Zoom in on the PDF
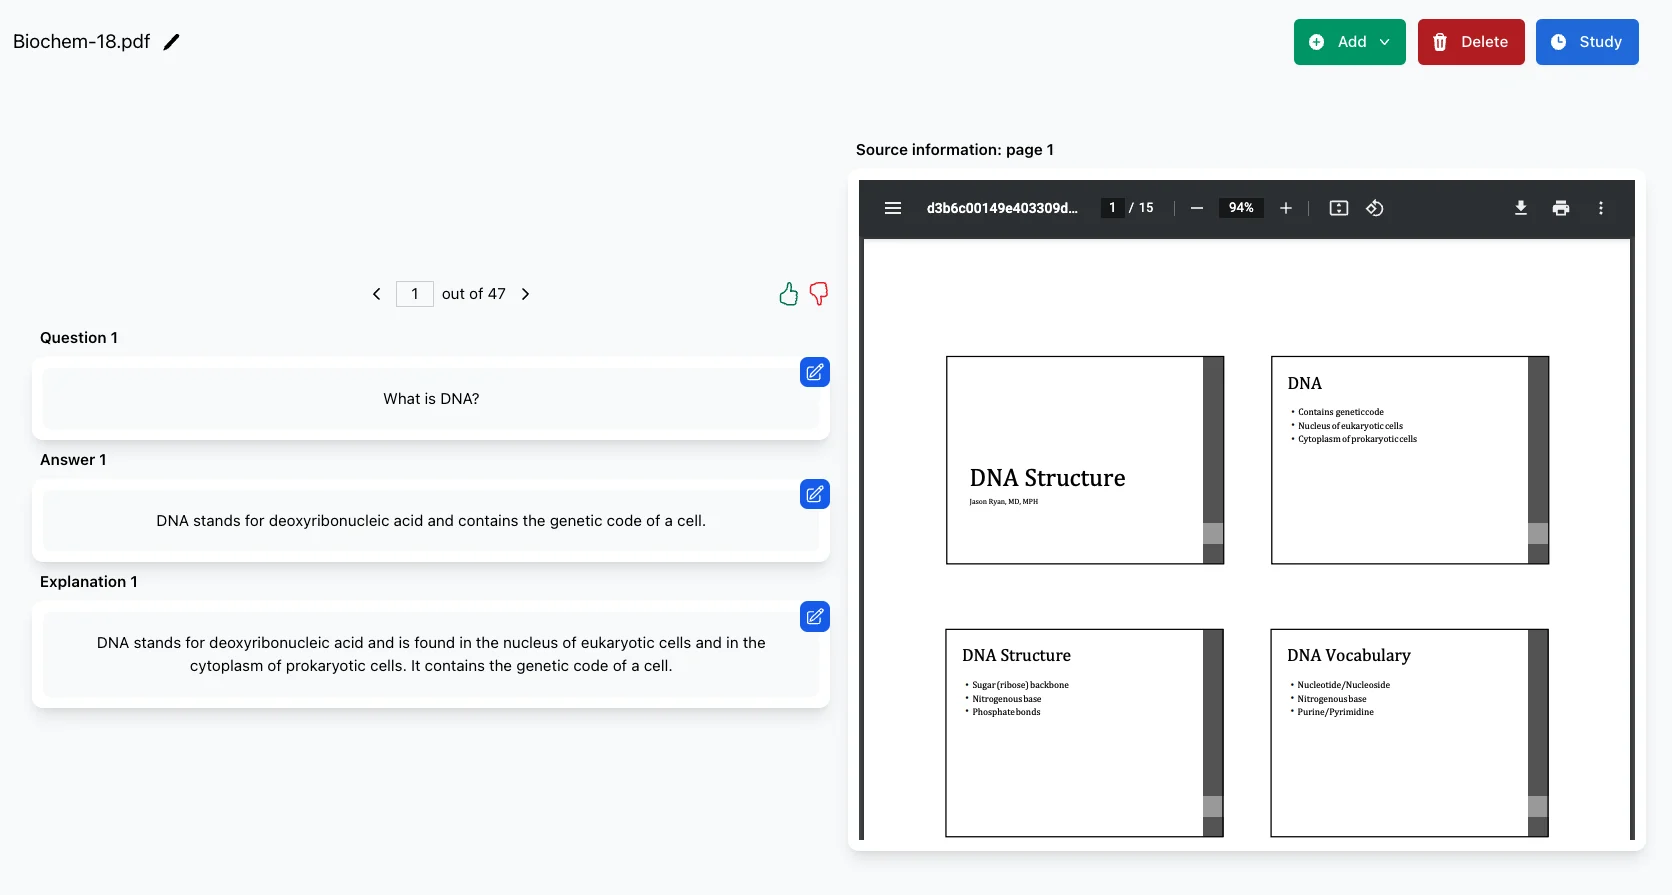 [x=1286, y=208]
